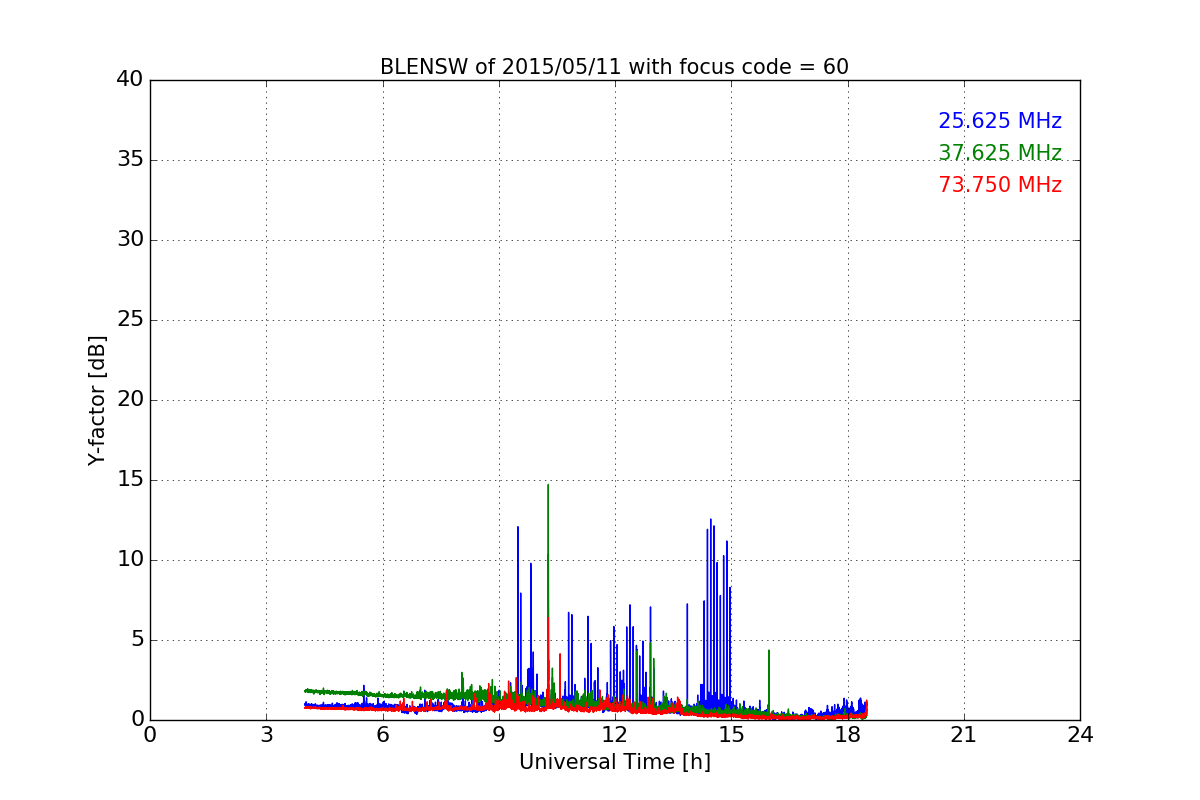Click the x-axis tick label '3'
1200x800 pixels.
(x=266, y=735)
